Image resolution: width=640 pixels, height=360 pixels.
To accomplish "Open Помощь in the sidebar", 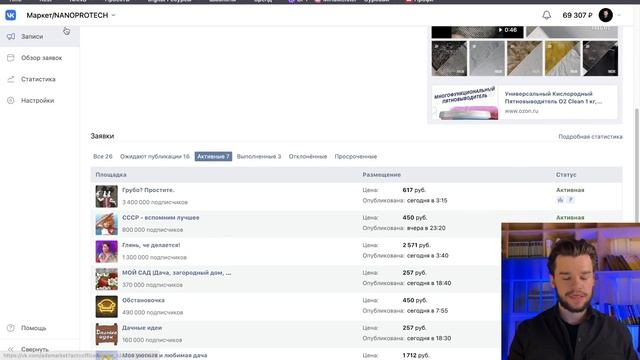I will (x=33, y=328).
